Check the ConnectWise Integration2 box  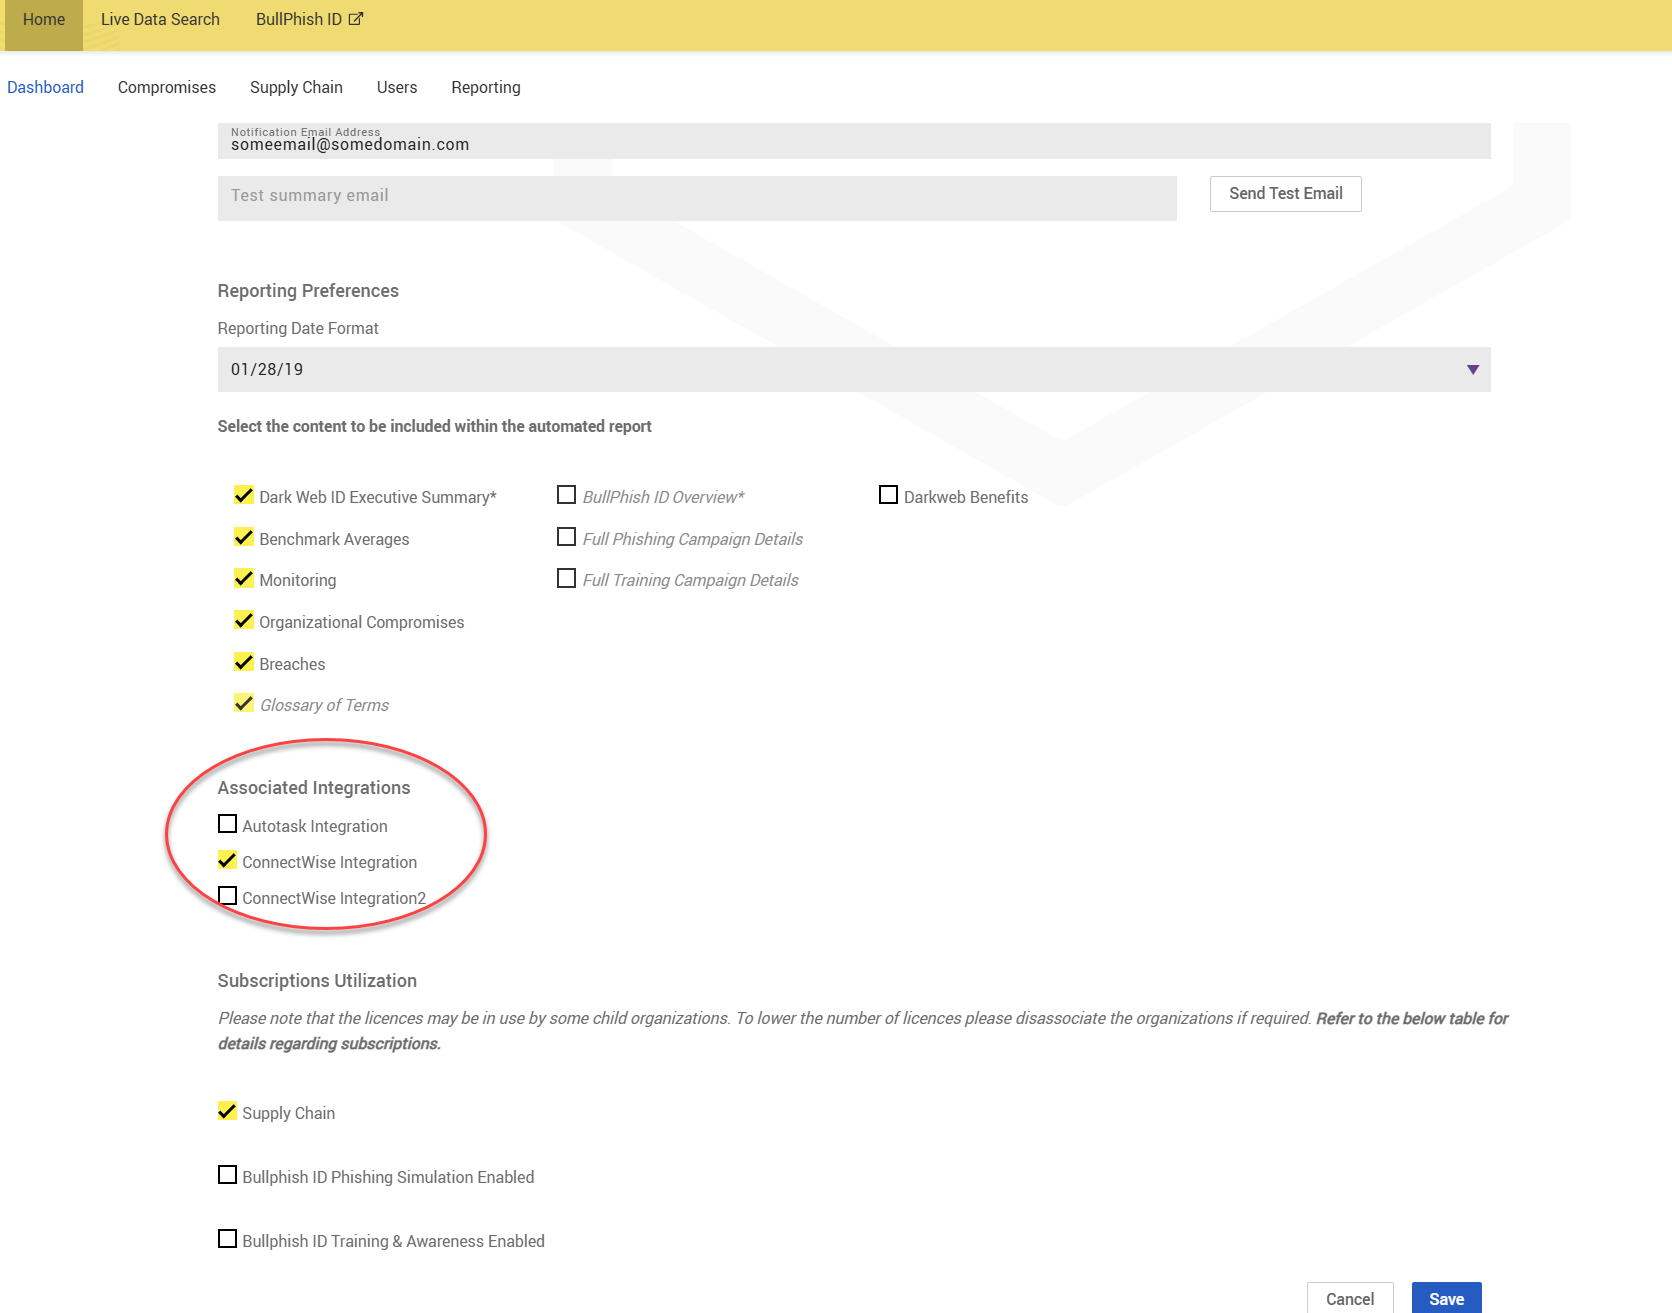228,897
